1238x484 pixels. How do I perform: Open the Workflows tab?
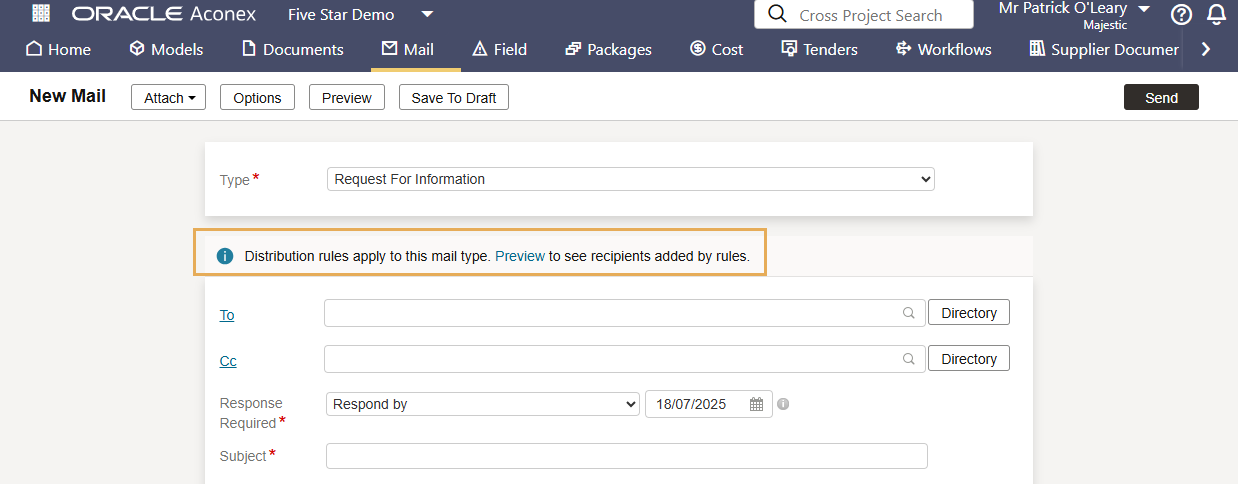pyautogui.click(x=943, y=49)
